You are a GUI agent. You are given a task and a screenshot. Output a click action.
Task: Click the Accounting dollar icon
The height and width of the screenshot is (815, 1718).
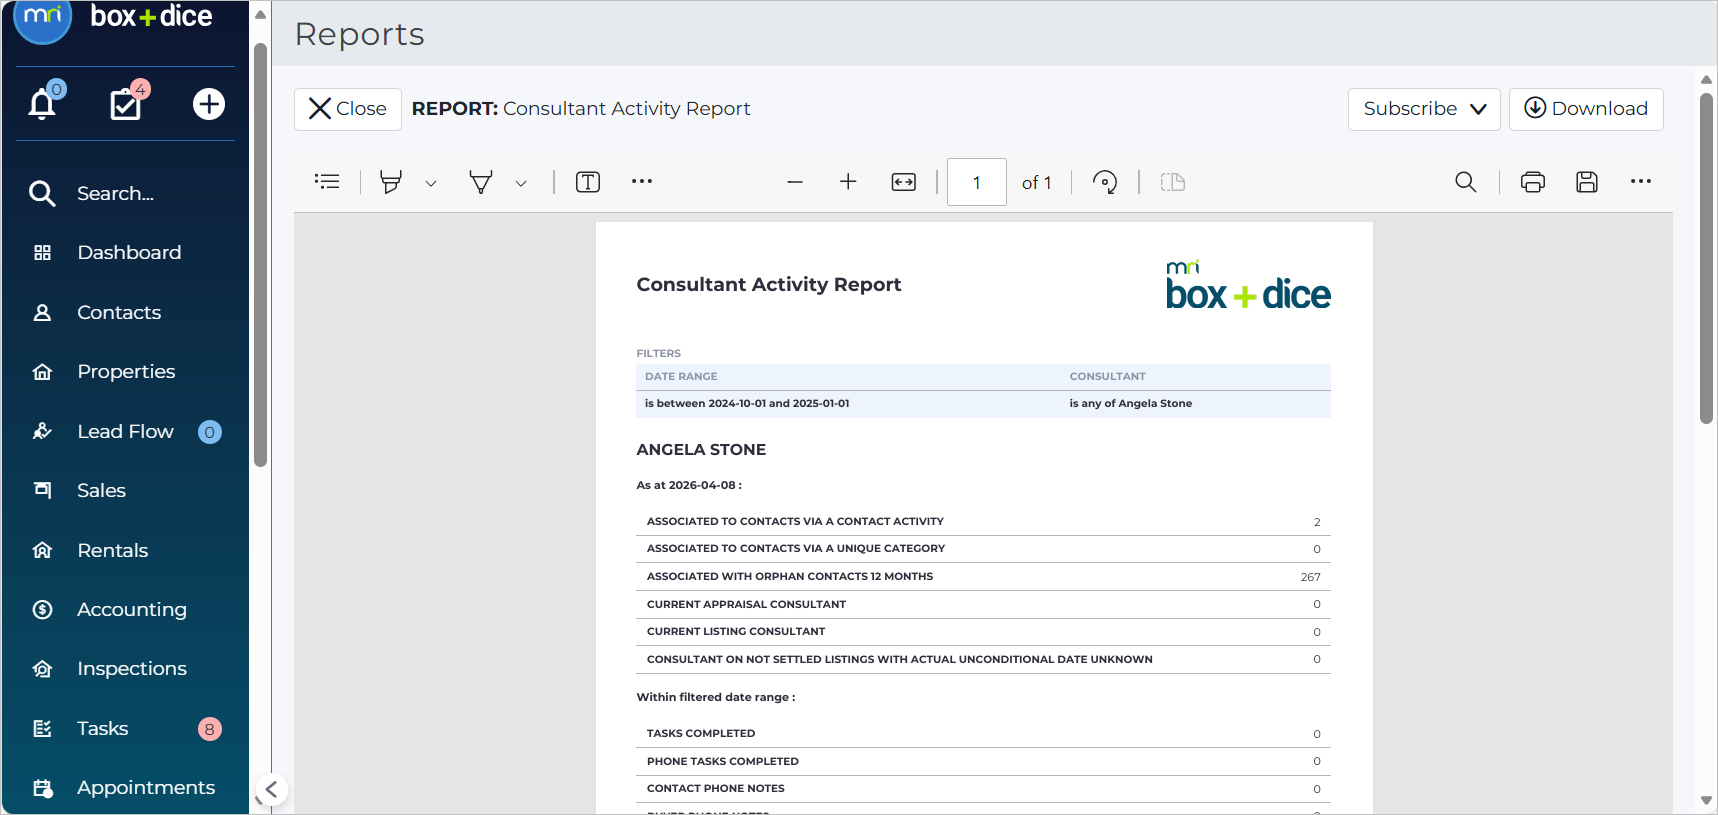click(42, 609)
